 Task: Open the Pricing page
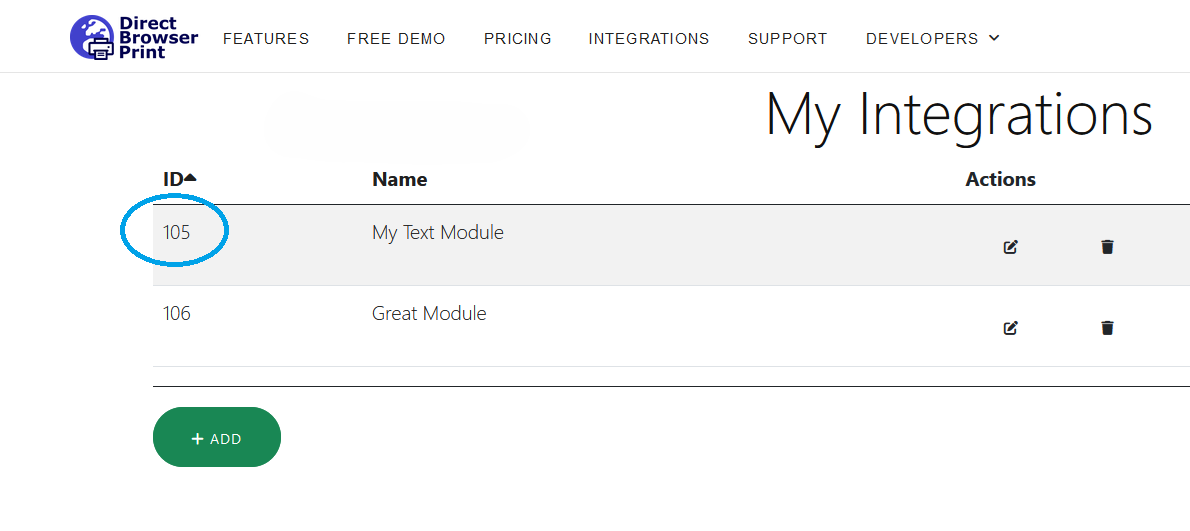click(x=518, y=39)
